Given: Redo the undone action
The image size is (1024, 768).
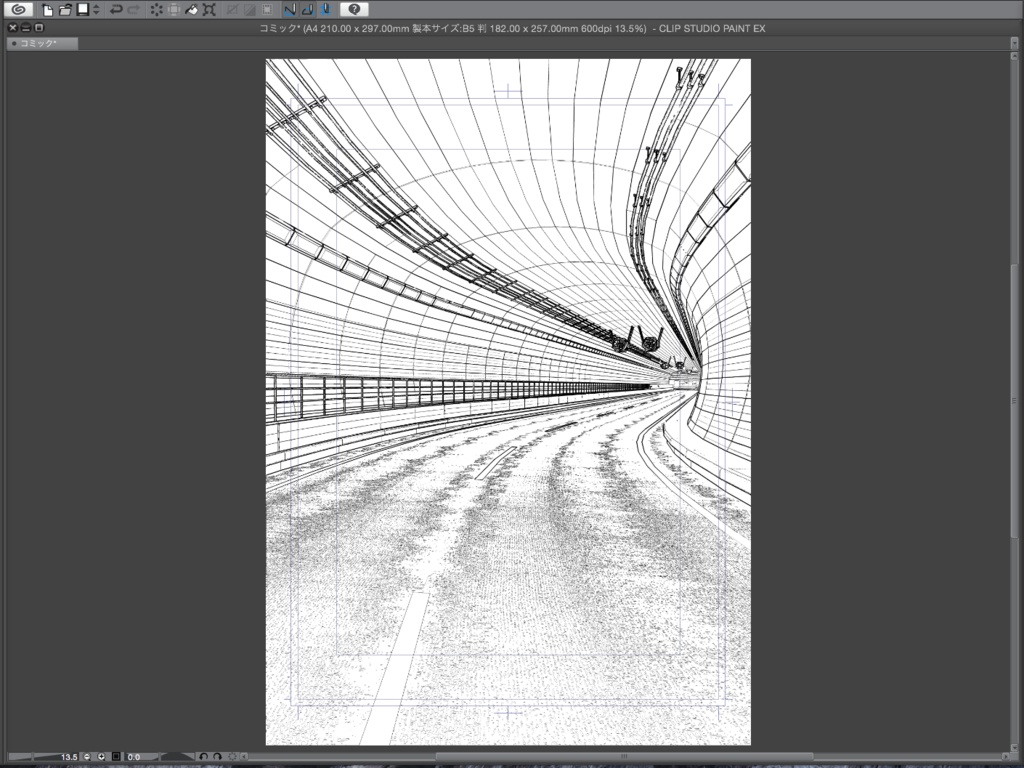Looking at the screenshot, I should click(134, 10).
